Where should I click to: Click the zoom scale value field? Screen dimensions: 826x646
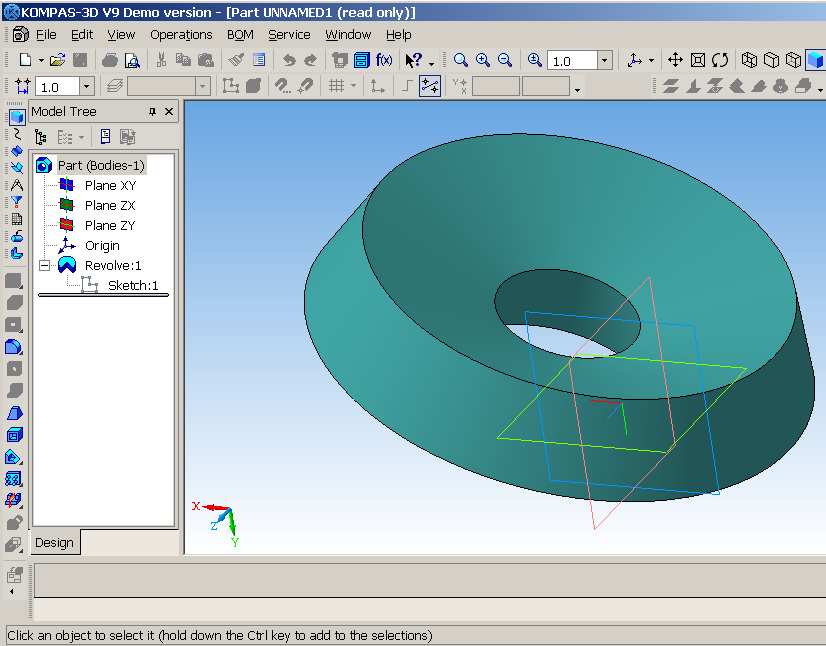point(573,61)
